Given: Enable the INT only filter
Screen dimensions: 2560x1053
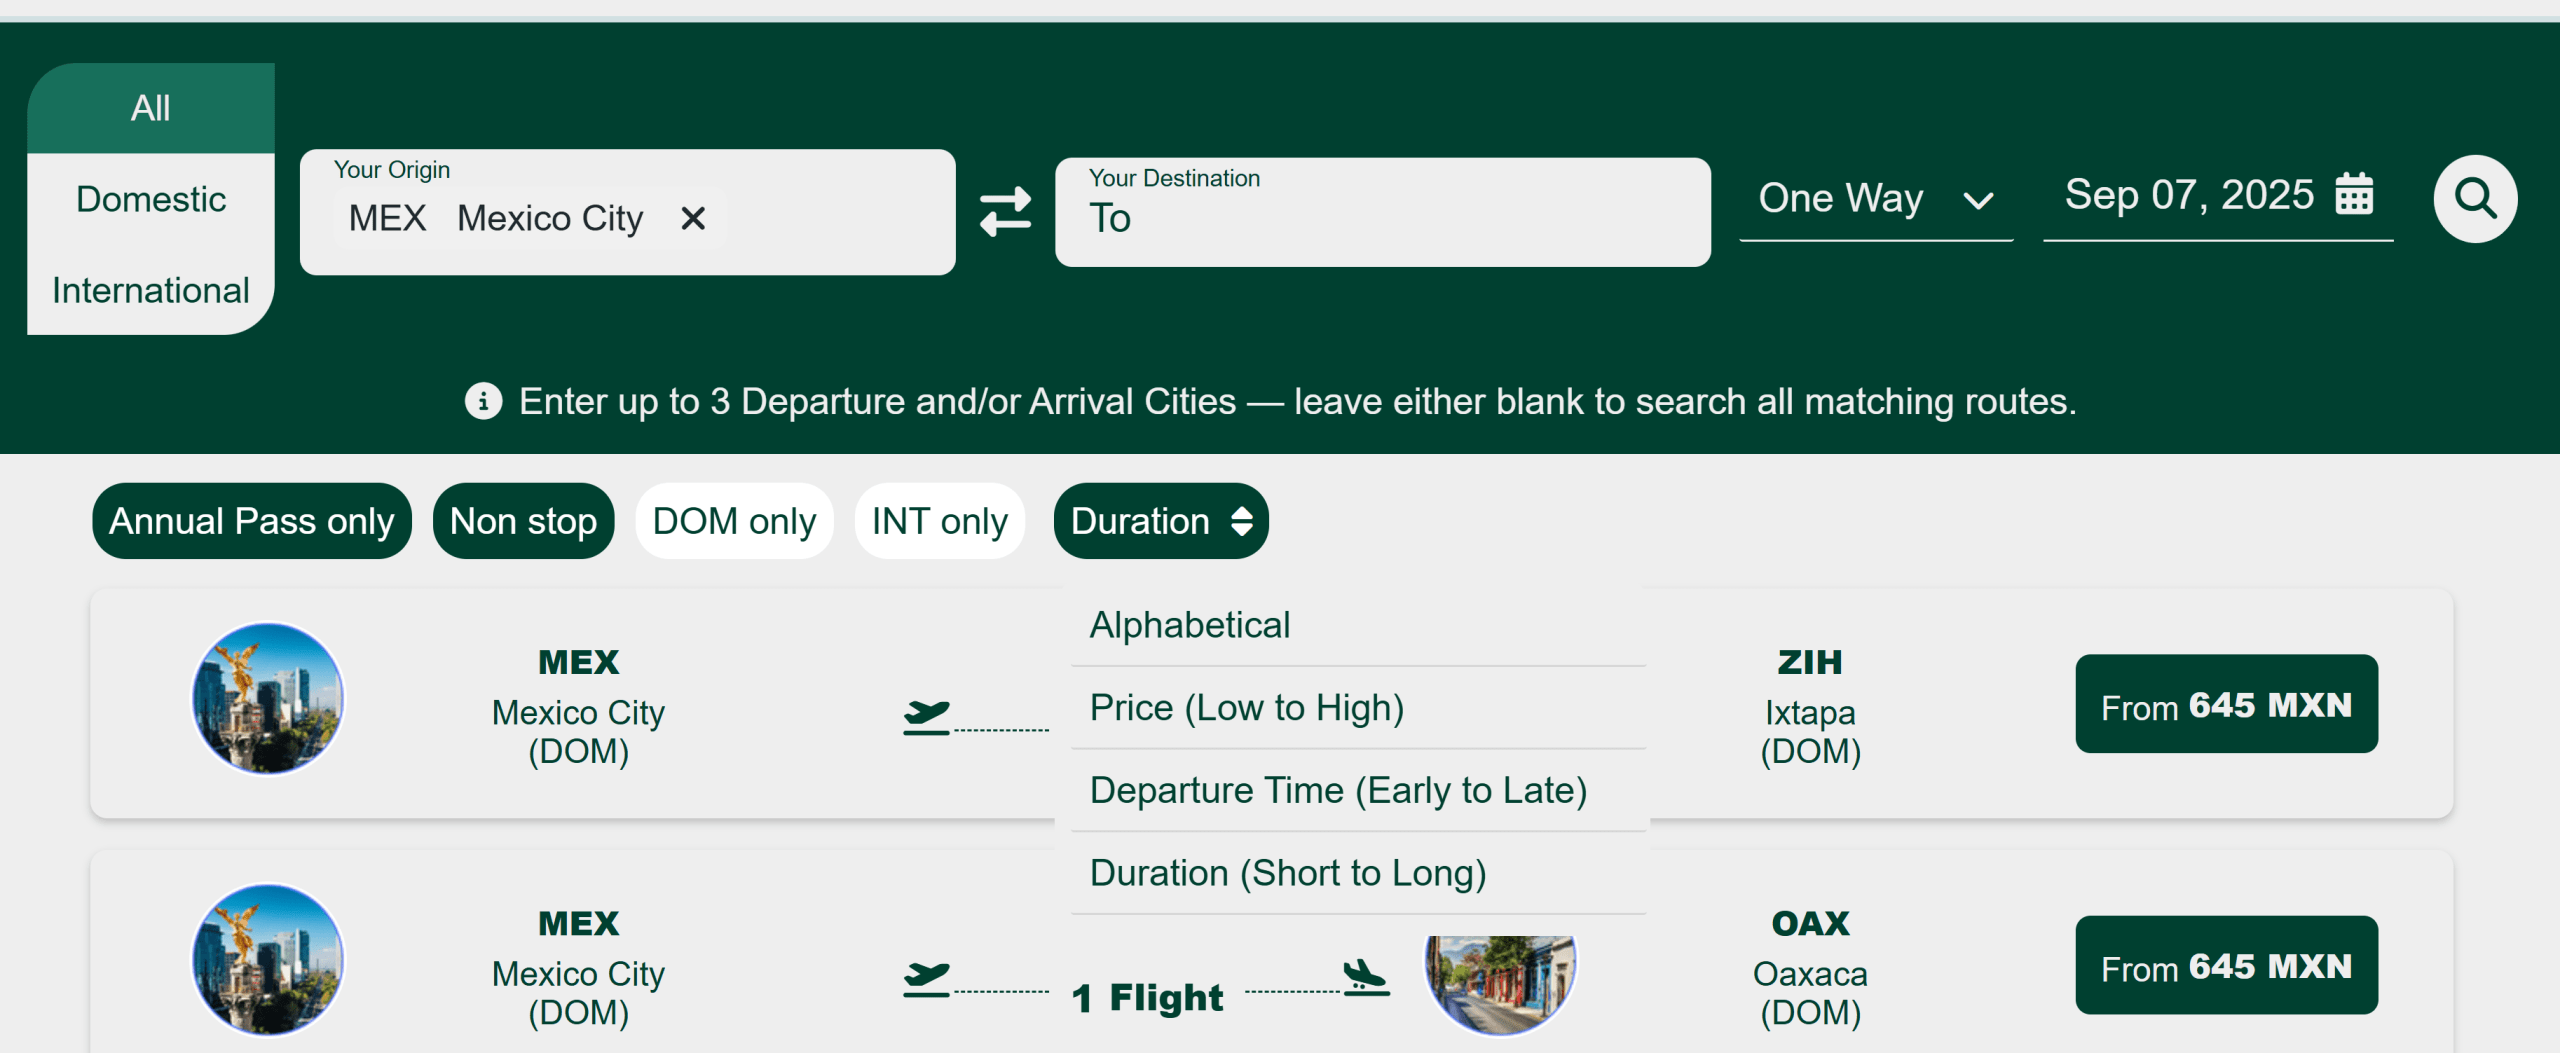Looking at the screenshot, I should [939, 521].
